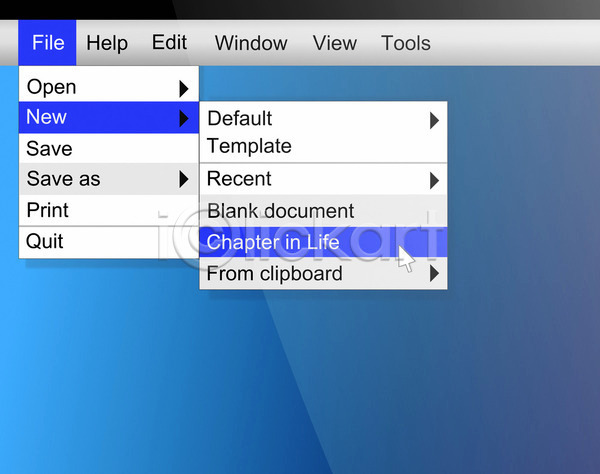Quit the application via the File menu
Viewport: 600px width, 474px height.
click(x=45, y=242)
